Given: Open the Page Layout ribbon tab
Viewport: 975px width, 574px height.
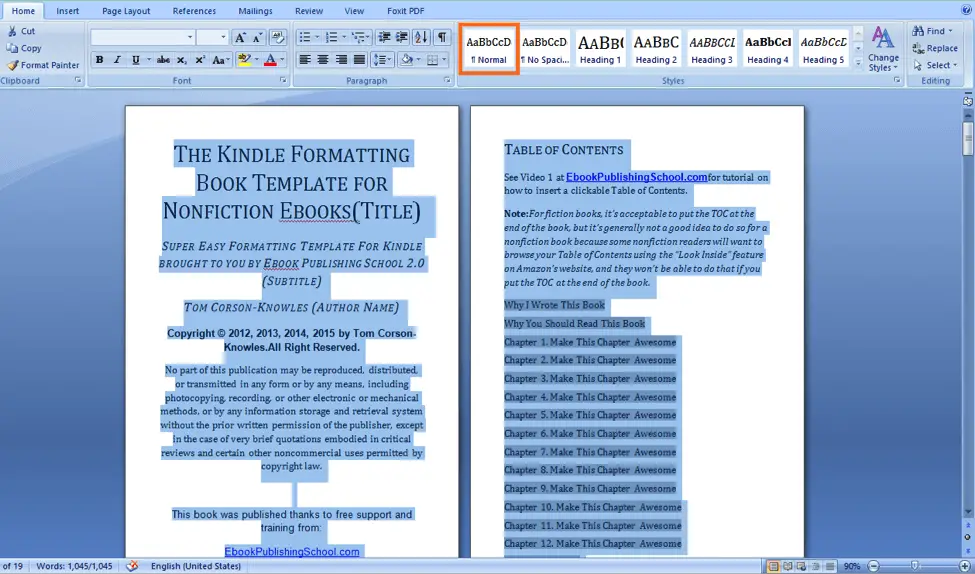Looking at the screenshot, I should point(126,11).
